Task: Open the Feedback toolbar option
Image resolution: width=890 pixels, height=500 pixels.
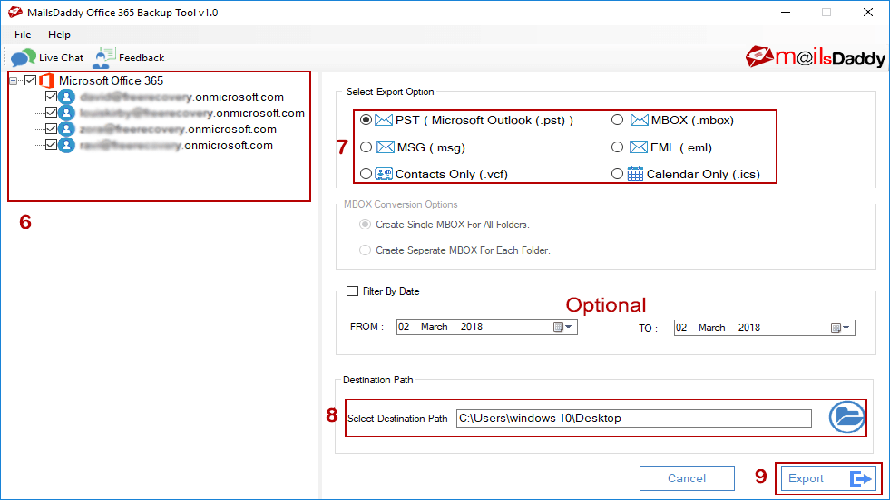Action: [129, 57]
